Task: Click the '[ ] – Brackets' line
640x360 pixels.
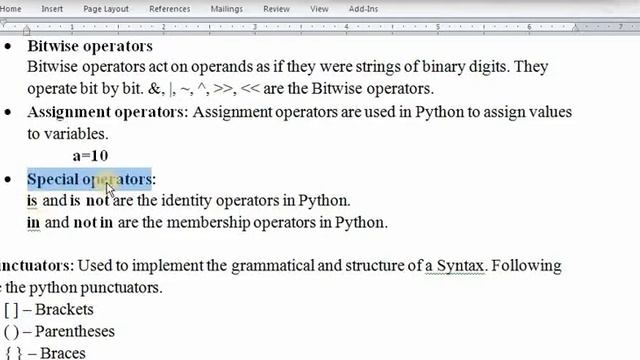Action: coord(49,309)
